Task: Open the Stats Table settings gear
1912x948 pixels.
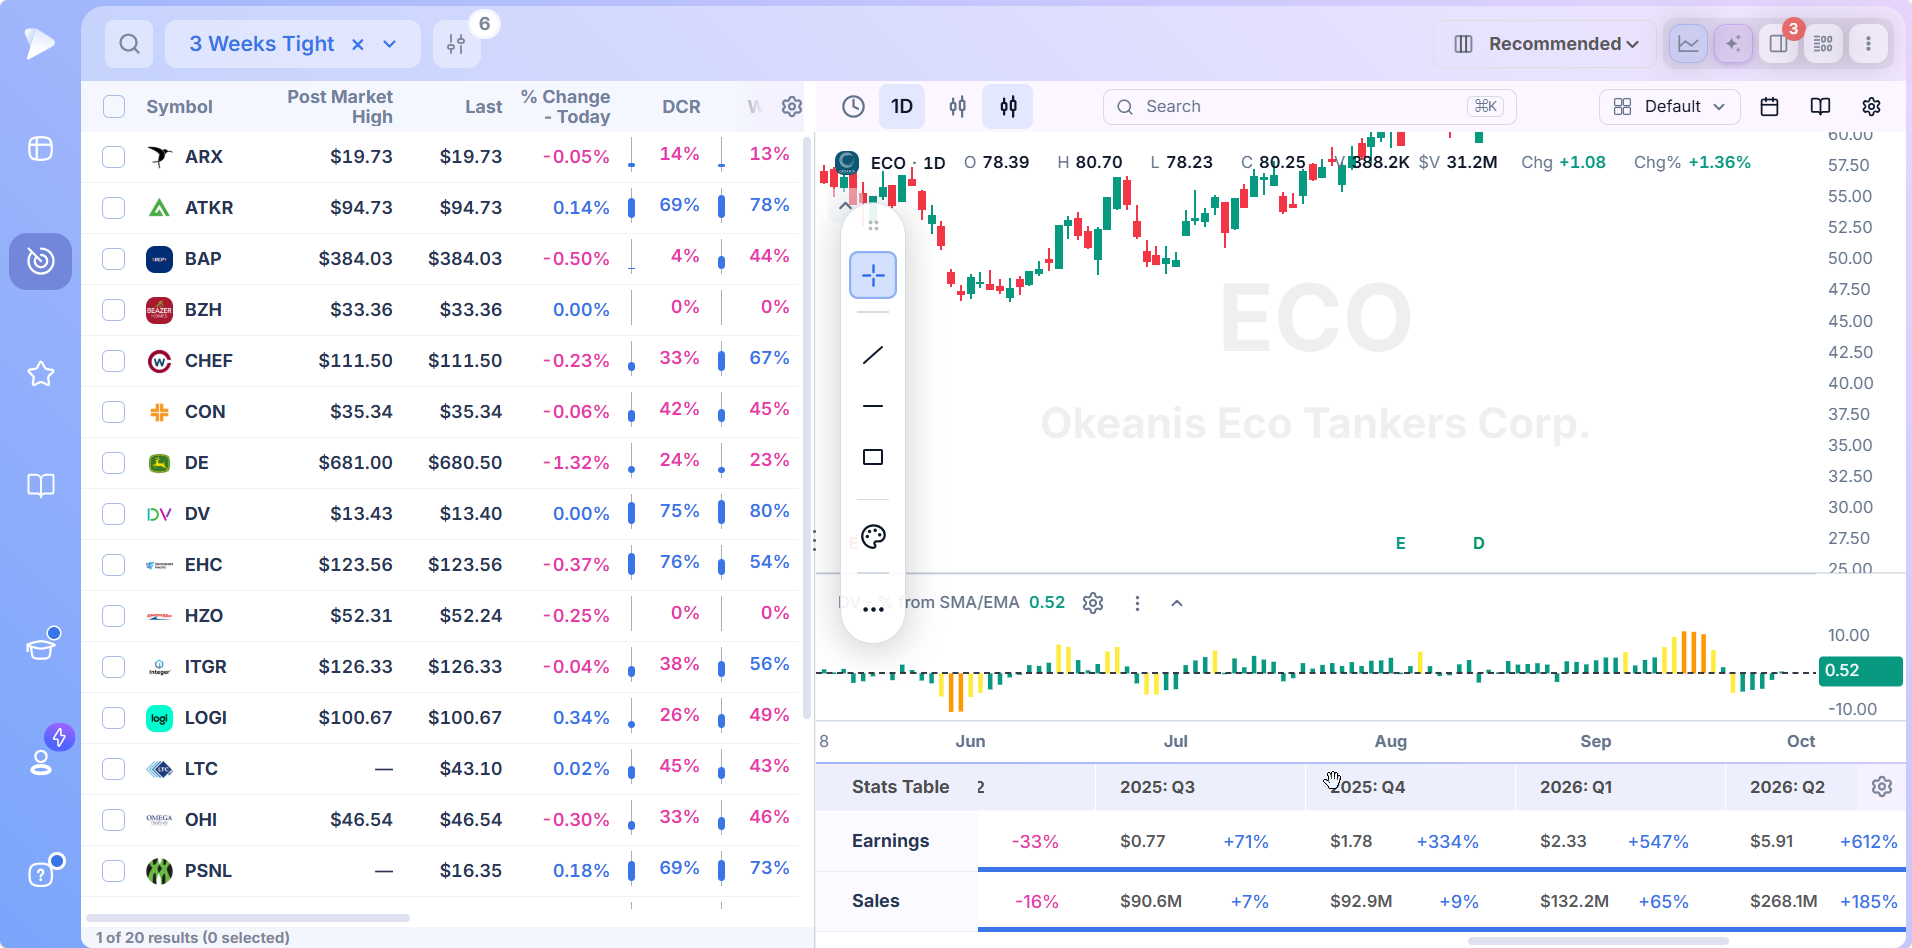Action: point(1881,787)
